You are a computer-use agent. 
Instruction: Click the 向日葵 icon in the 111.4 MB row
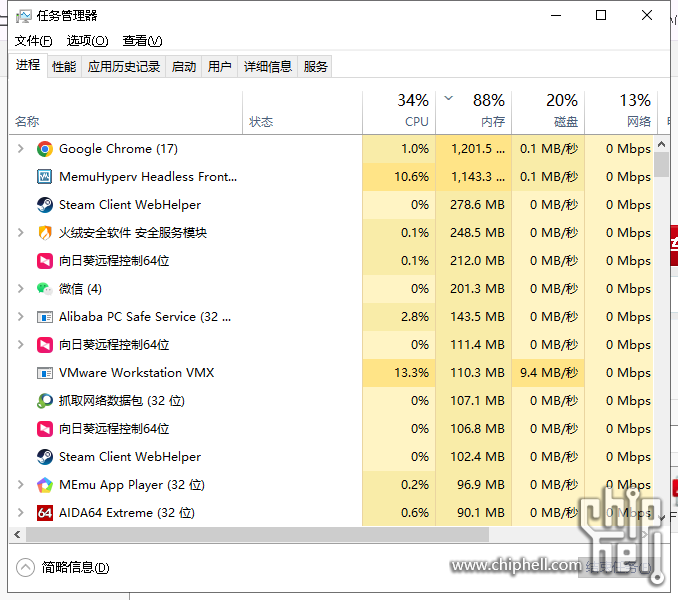(45, 345)
